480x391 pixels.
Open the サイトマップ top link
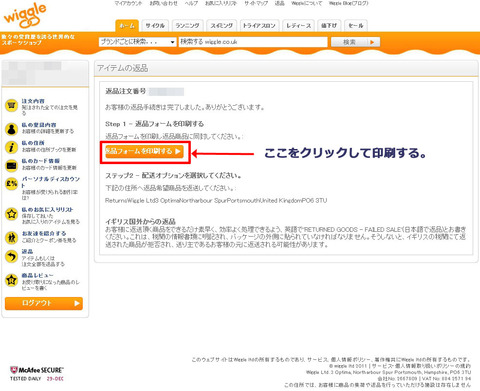click(256, 3)
